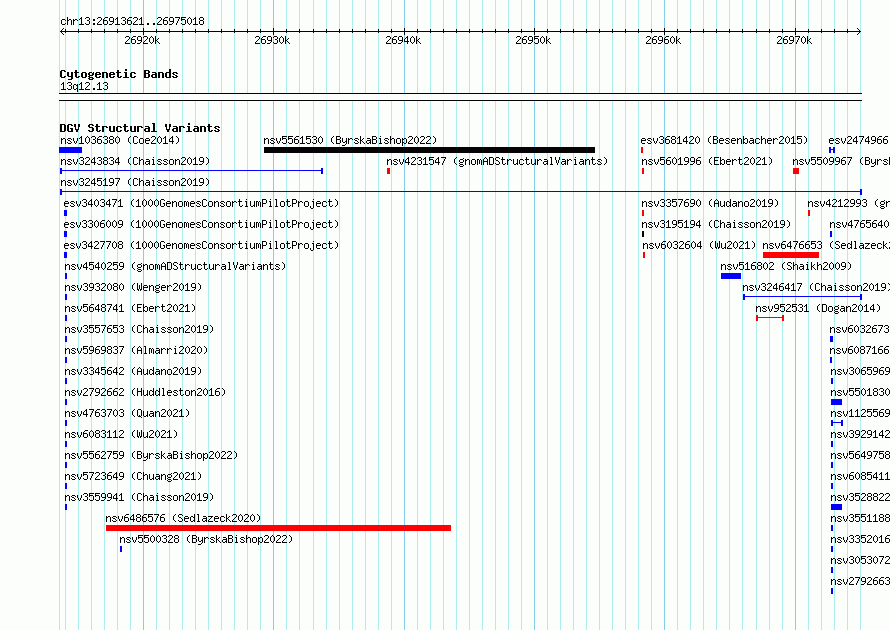Click nsv952531 (Dogan2014) label
This screenshot has width=890, height=630.
818,308
